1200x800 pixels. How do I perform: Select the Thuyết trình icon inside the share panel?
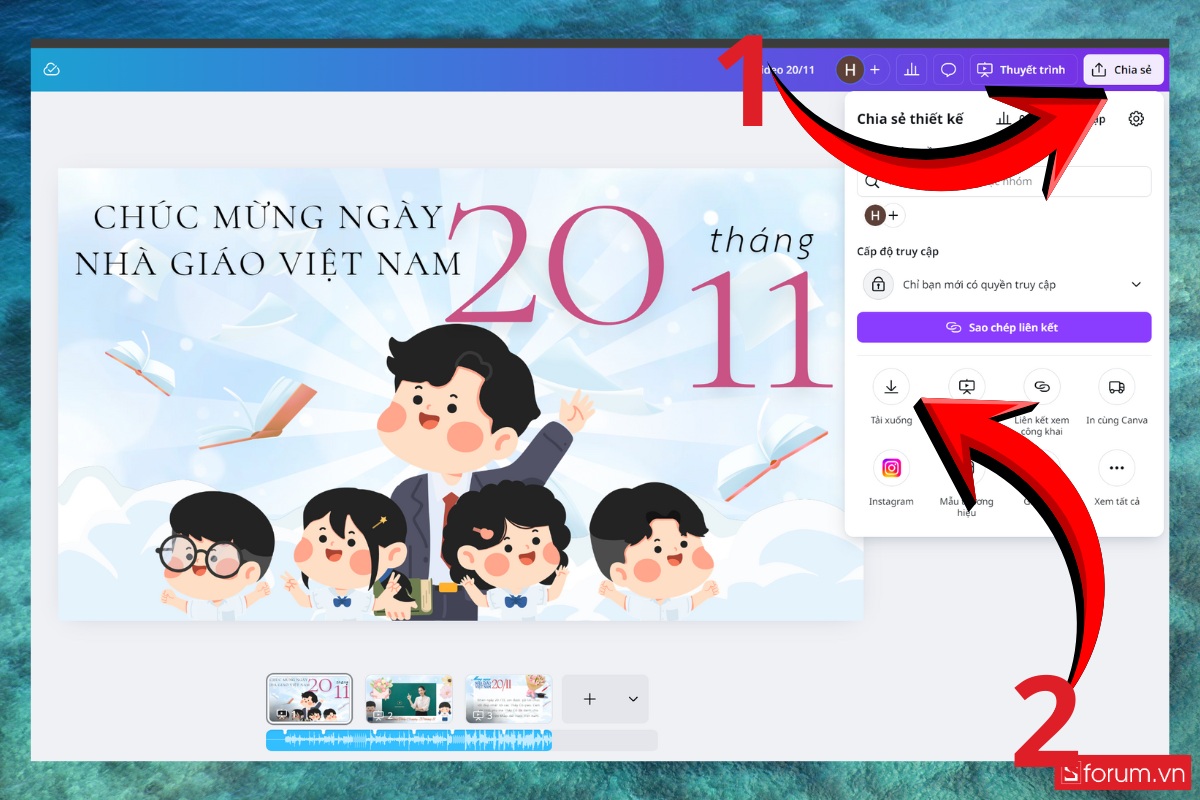966,386
